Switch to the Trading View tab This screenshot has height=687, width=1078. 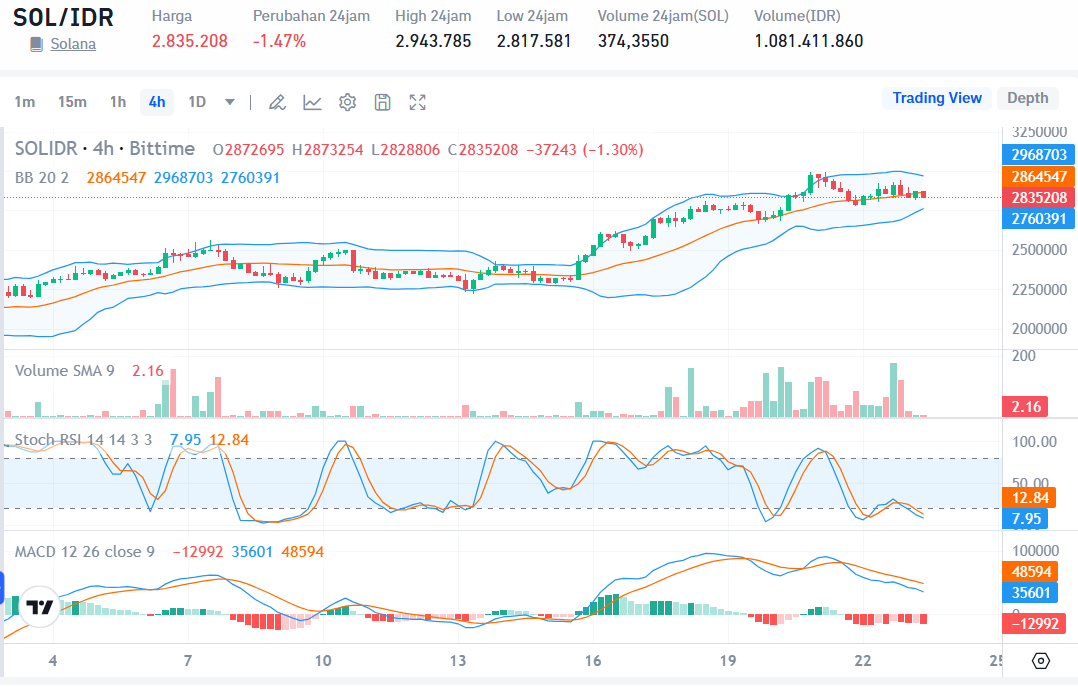937,97
